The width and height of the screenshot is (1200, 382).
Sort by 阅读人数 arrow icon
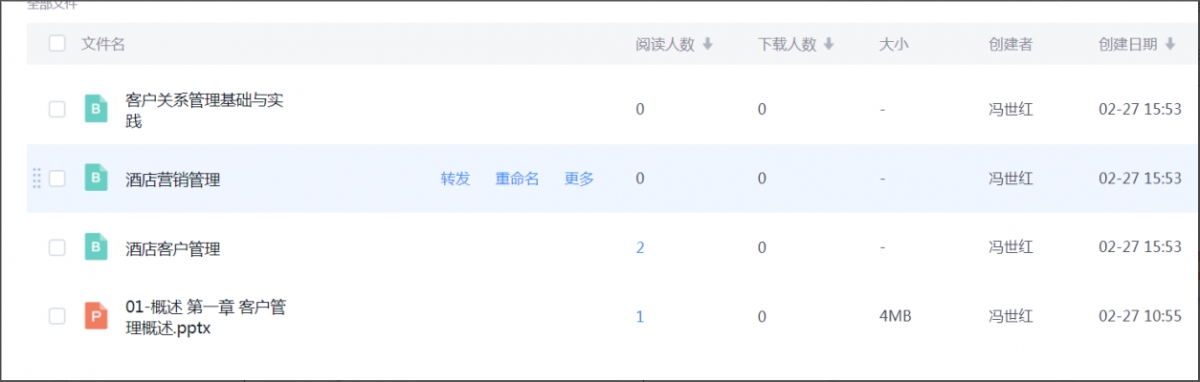(x=708, y=44)
